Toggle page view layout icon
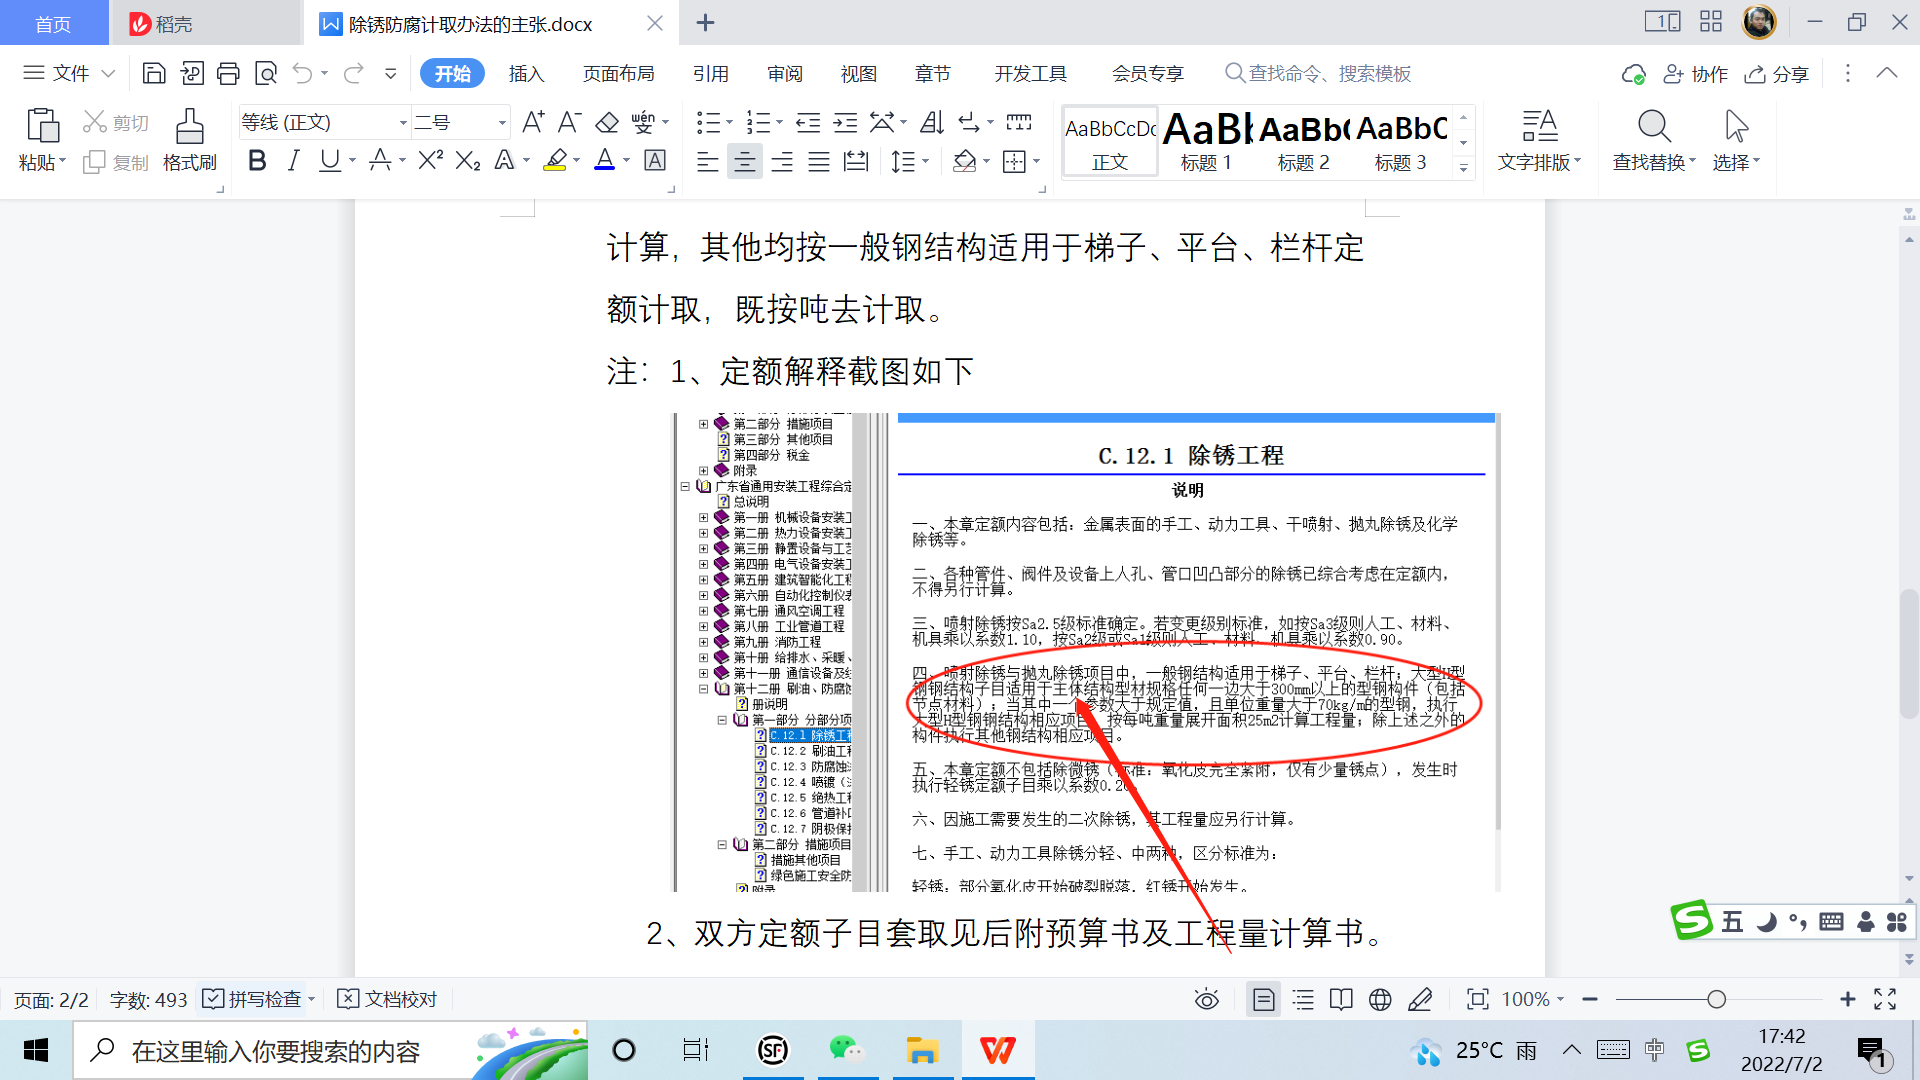 1264,999
